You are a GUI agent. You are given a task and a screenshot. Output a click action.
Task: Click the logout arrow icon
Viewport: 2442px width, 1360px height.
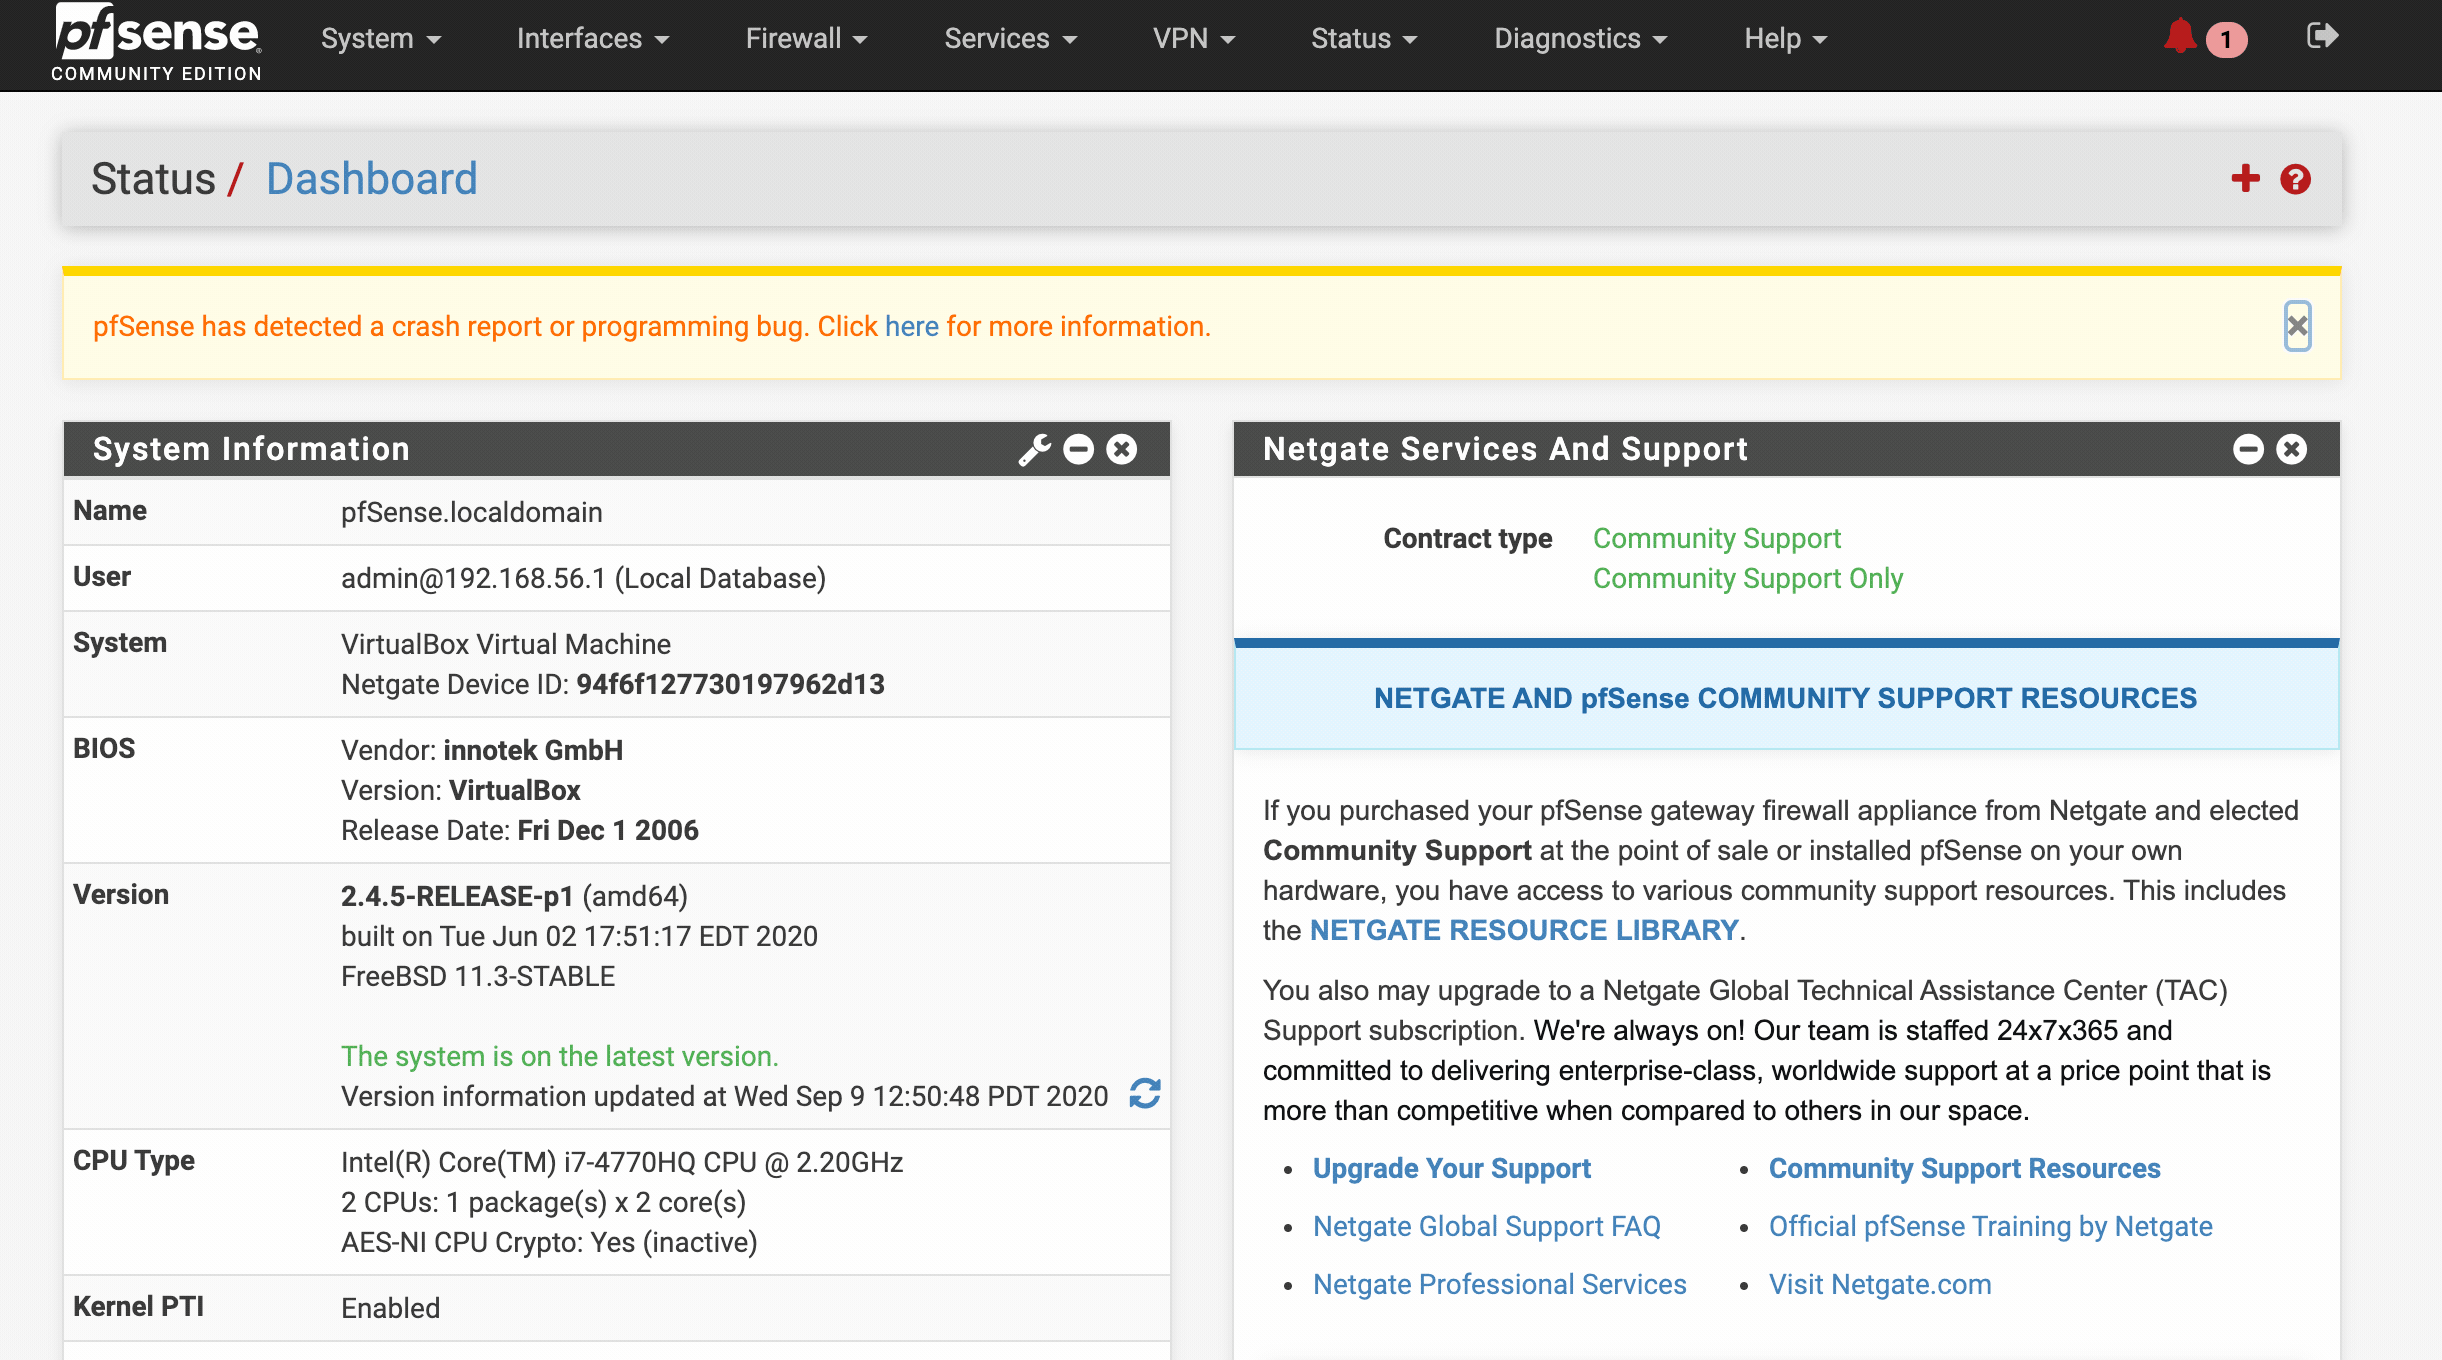[2322, 36]
